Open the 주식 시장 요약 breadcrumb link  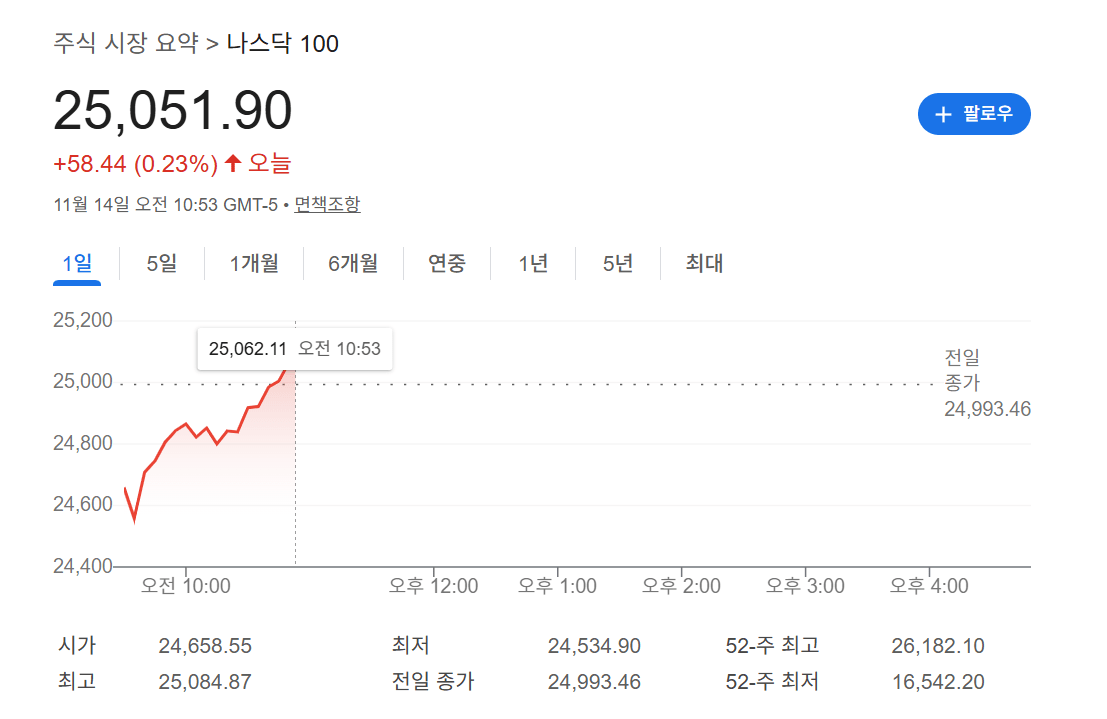point(126,44)
